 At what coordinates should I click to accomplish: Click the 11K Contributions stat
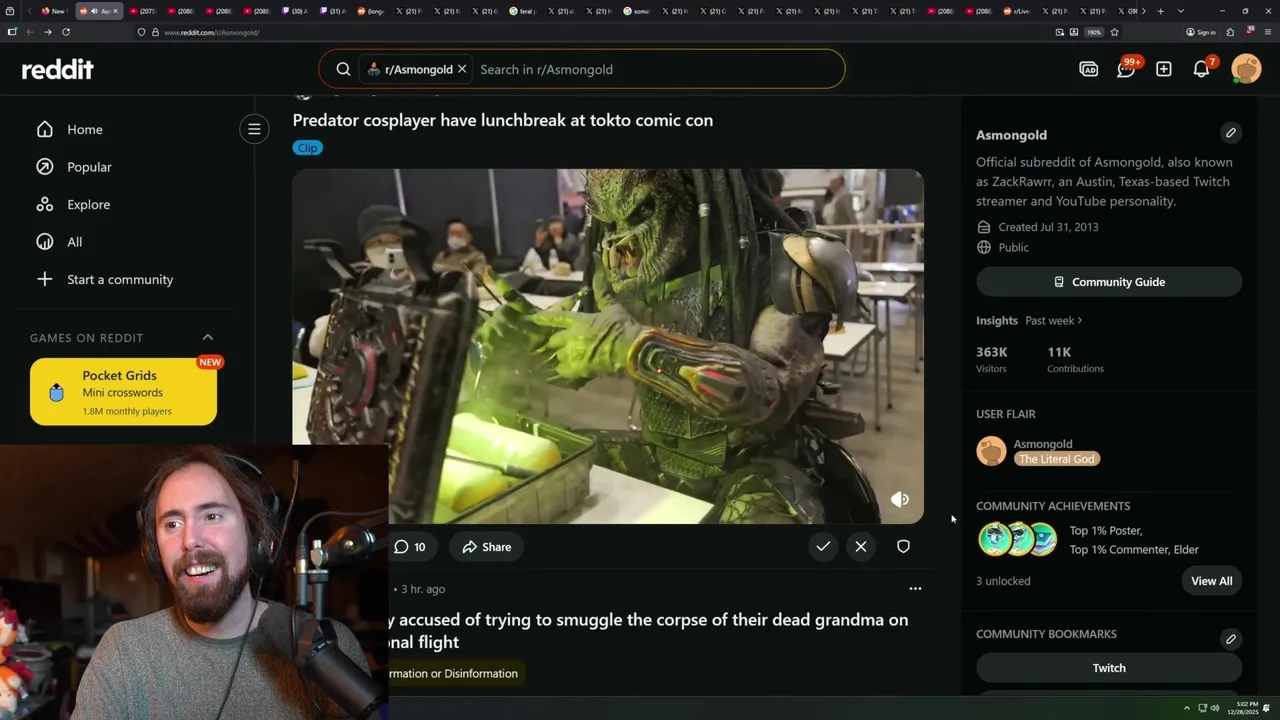1075,359
